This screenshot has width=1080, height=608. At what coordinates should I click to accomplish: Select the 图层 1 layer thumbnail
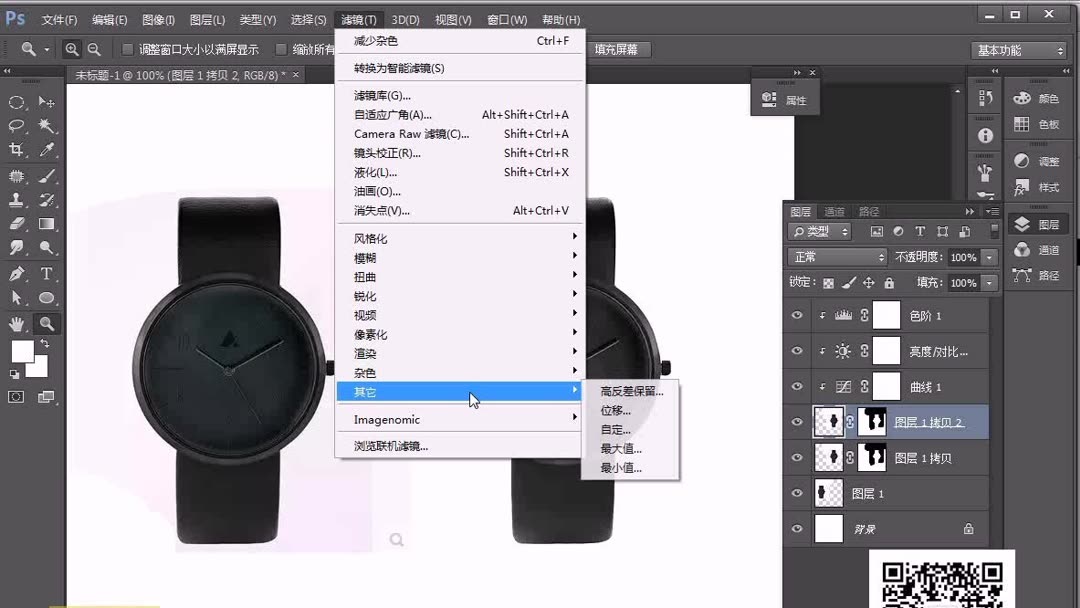point(829,493)
